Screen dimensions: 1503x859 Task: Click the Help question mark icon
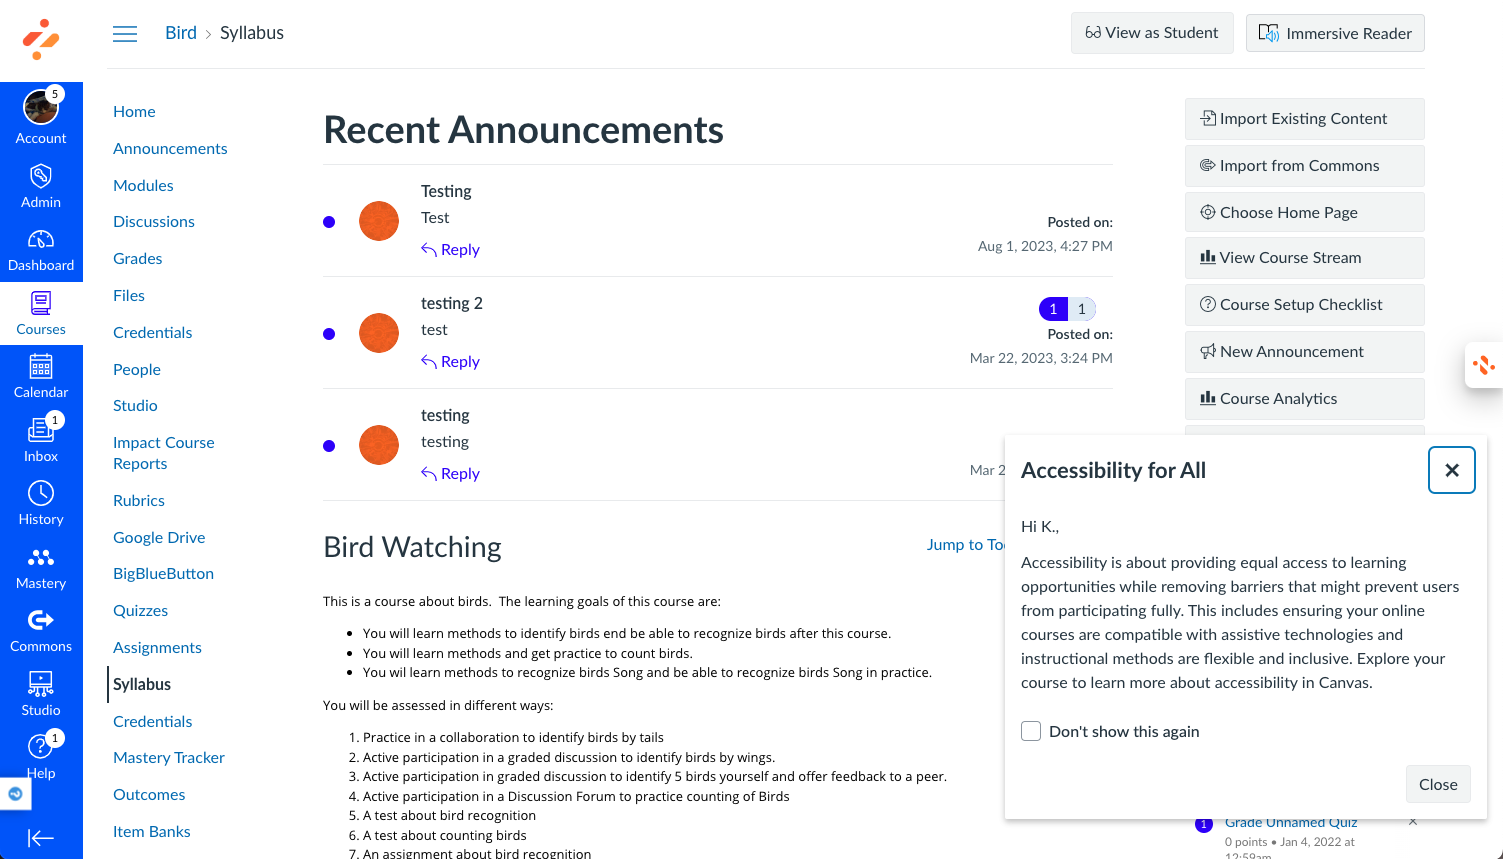pos(39,746)
